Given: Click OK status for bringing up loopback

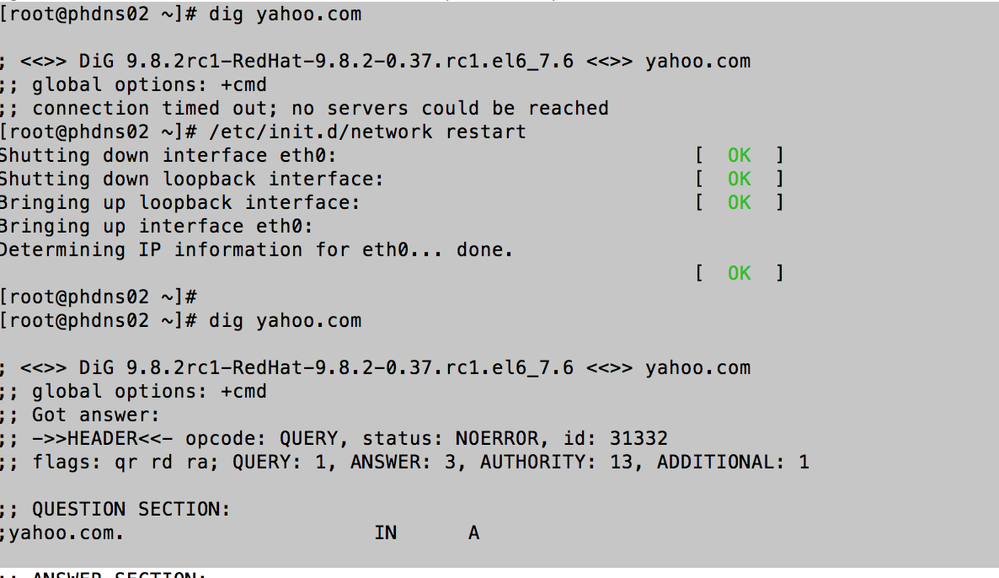Looking at the screenshot, I should [x=739, y=202].
